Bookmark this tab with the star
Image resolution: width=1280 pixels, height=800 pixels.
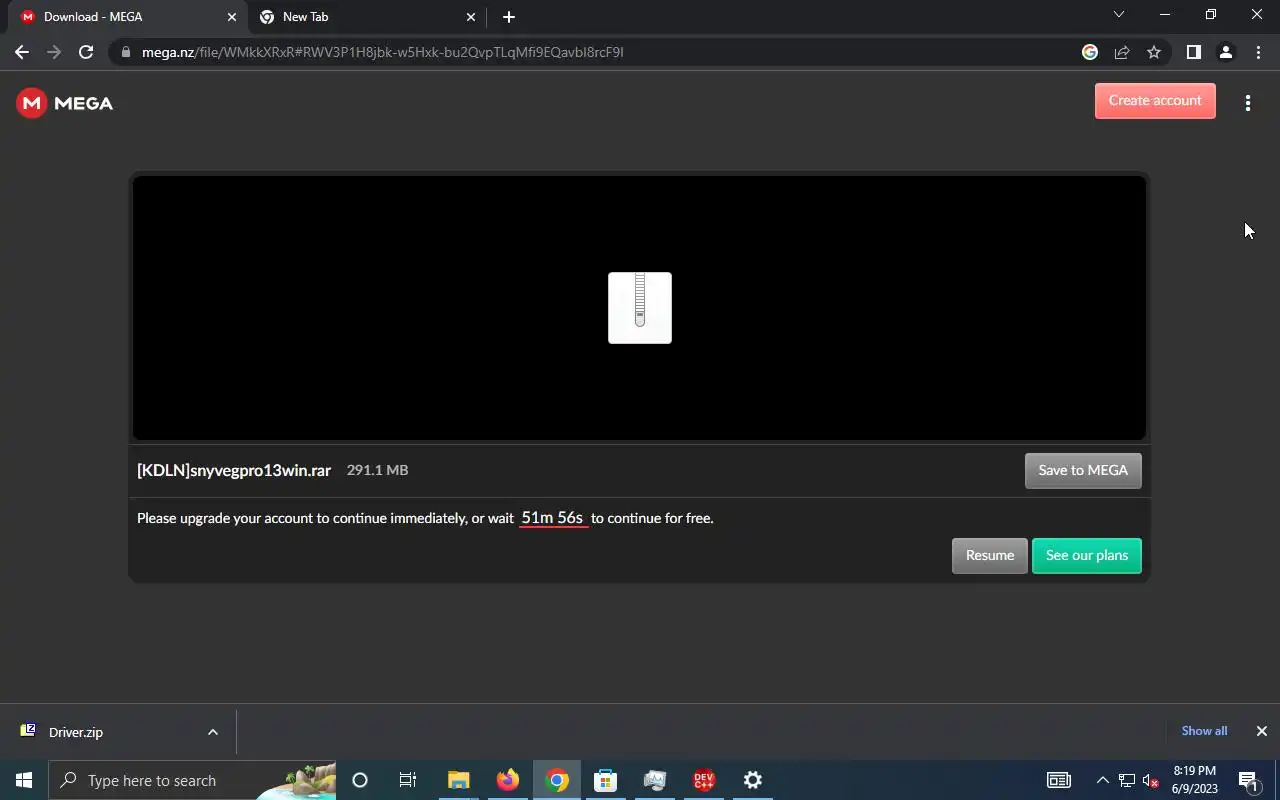[1154, 52]
